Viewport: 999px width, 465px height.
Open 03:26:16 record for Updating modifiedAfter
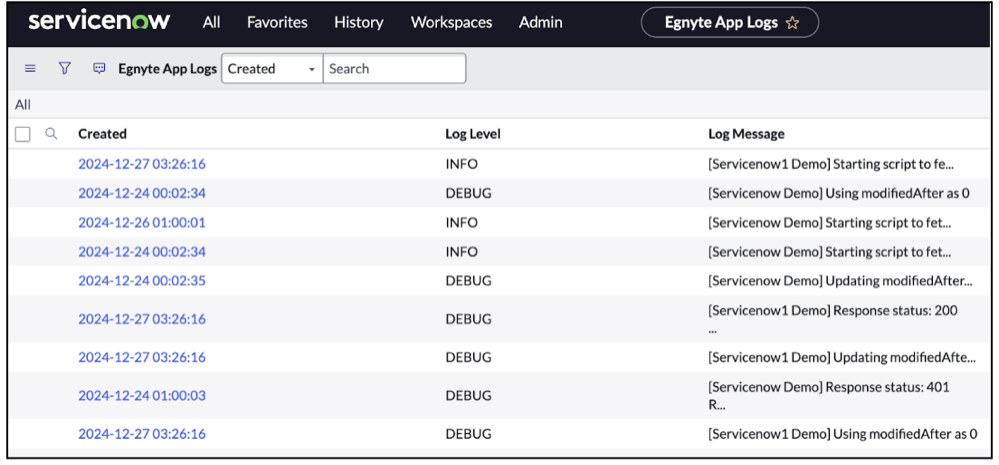click(142, 357)
